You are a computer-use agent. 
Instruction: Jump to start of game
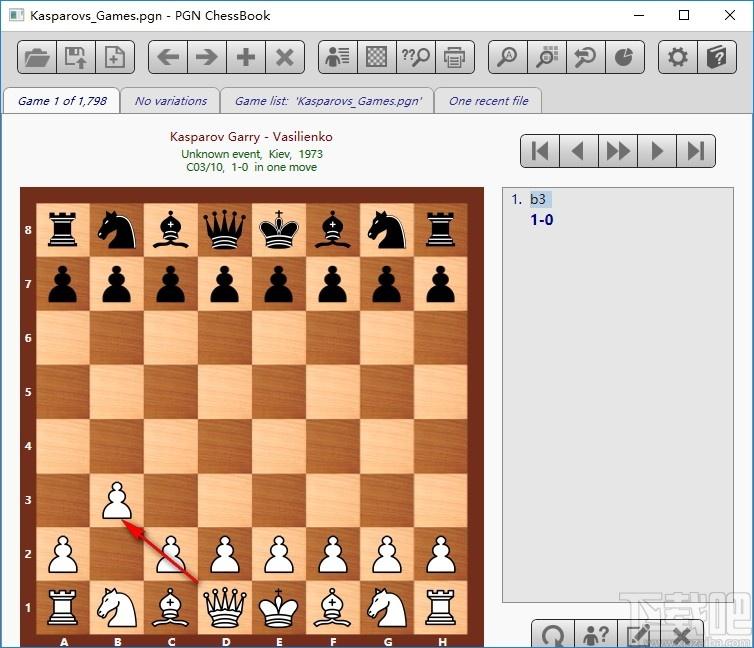[540, 151]
